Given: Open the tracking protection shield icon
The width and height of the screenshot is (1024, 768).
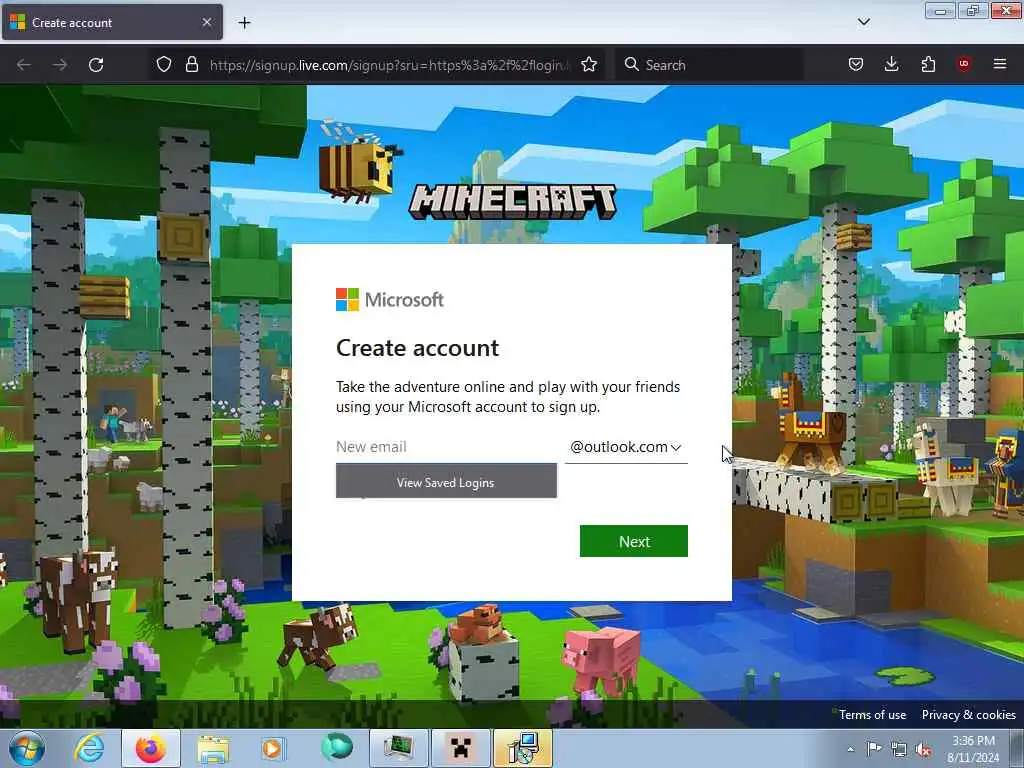Looking at the screenshot, I should coord(164,64).
